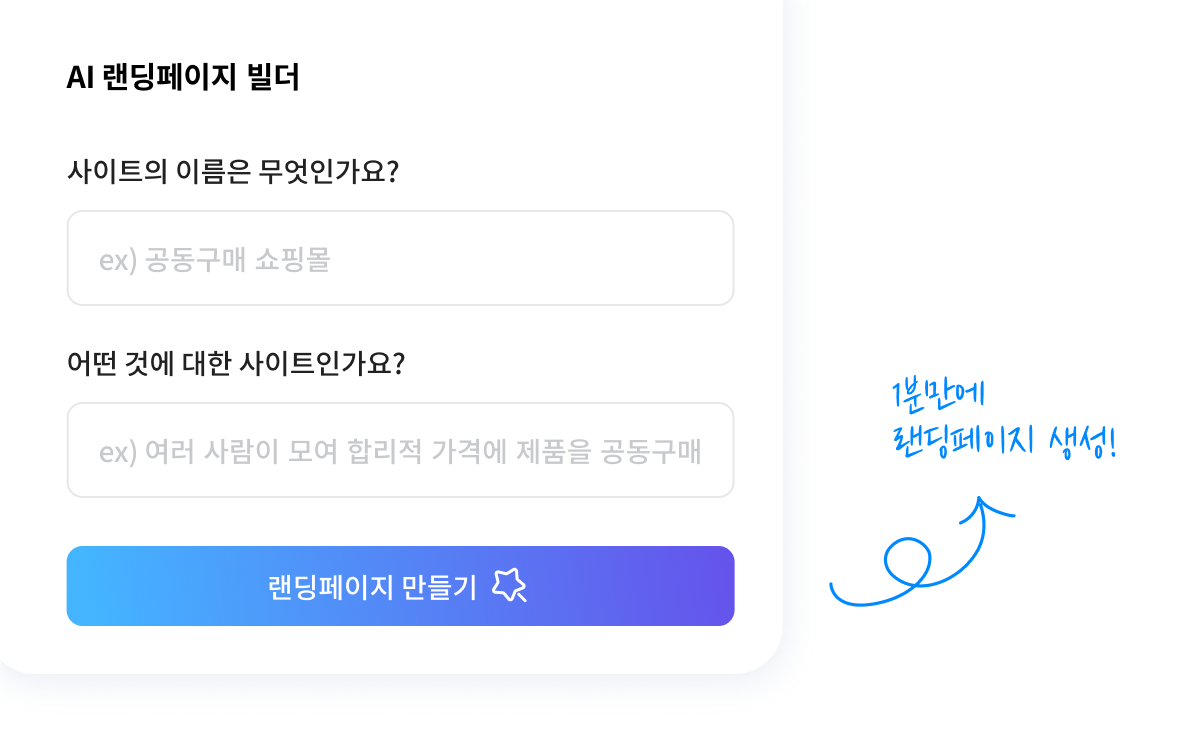Click the word AI in the heading
The height and width of the screenshot is (740, 1177).
click(80, 77)
